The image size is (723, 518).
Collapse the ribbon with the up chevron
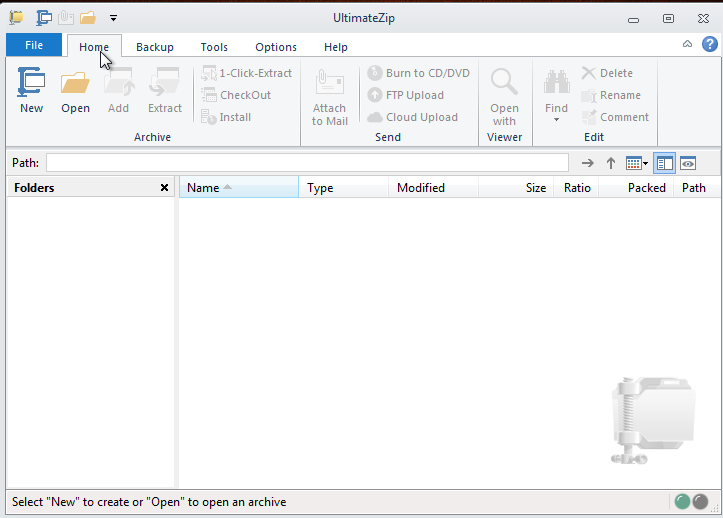tap(687, 44)
